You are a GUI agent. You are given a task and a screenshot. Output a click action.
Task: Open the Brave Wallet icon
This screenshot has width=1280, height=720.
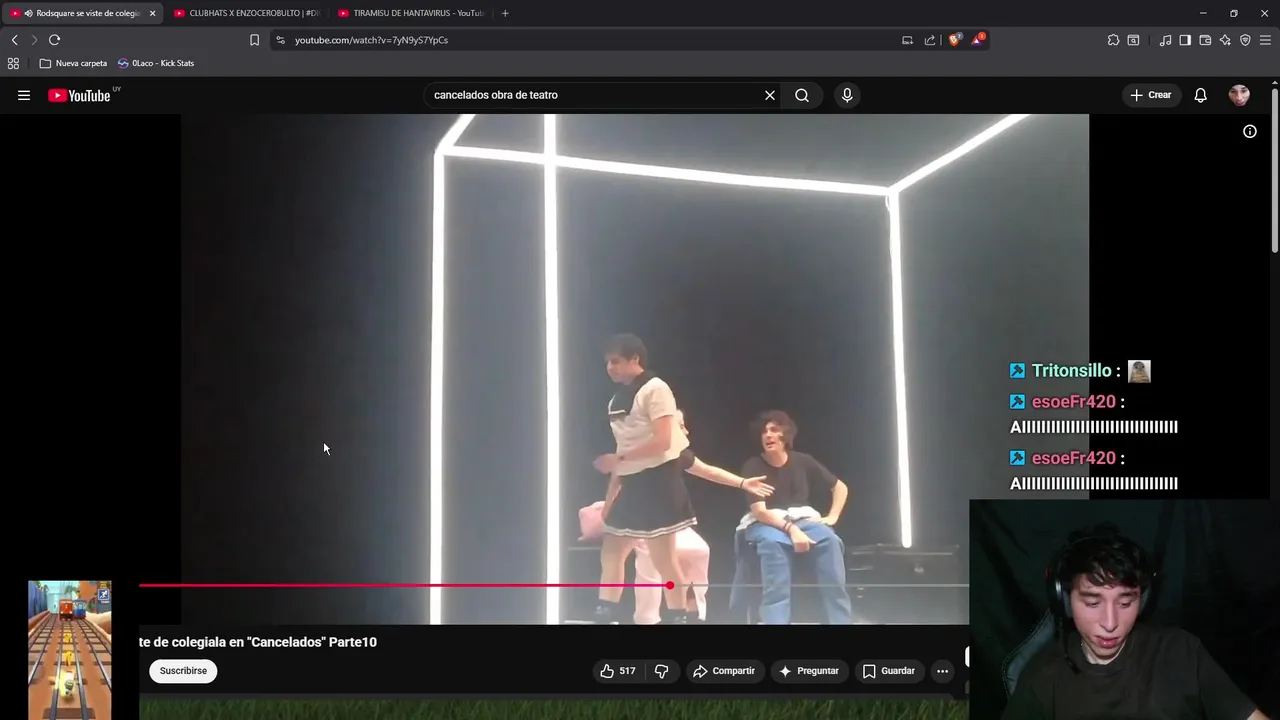1205,40
